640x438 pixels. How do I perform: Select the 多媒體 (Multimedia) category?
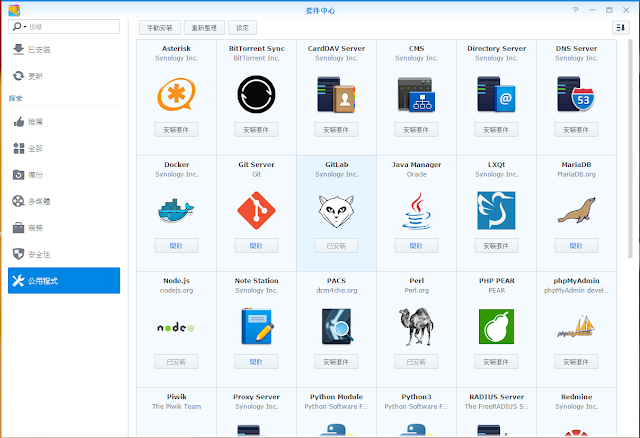click(x=64, y=201)
